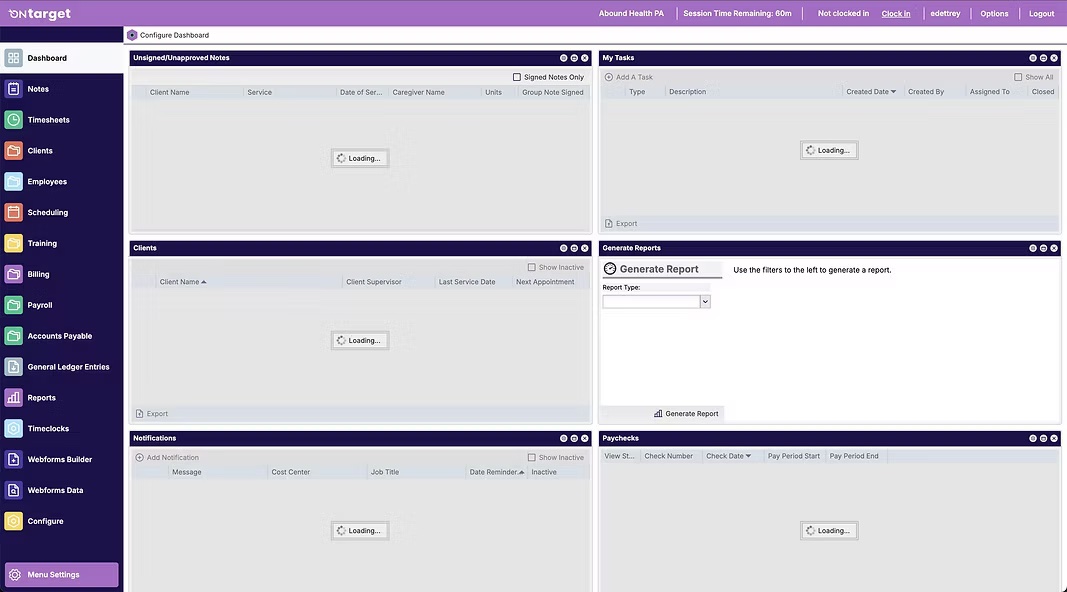Toggle Show All in My Tasks

click(1018, 77)
